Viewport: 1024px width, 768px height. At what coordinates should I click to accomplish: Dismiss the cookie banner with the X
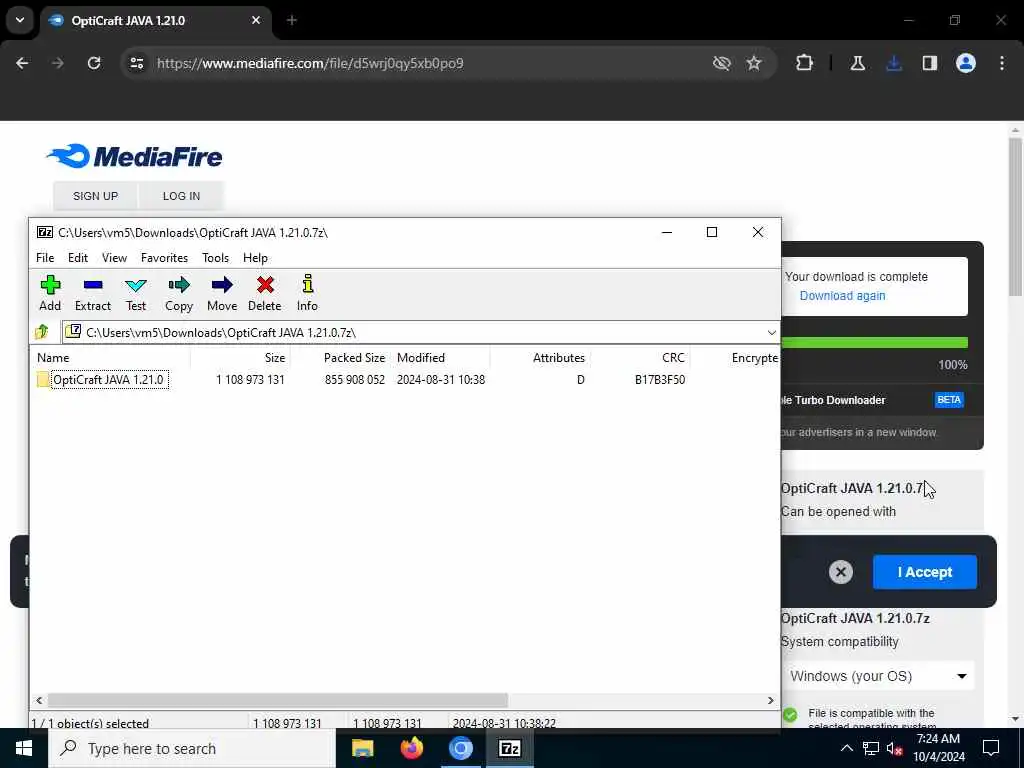[840, 572]
